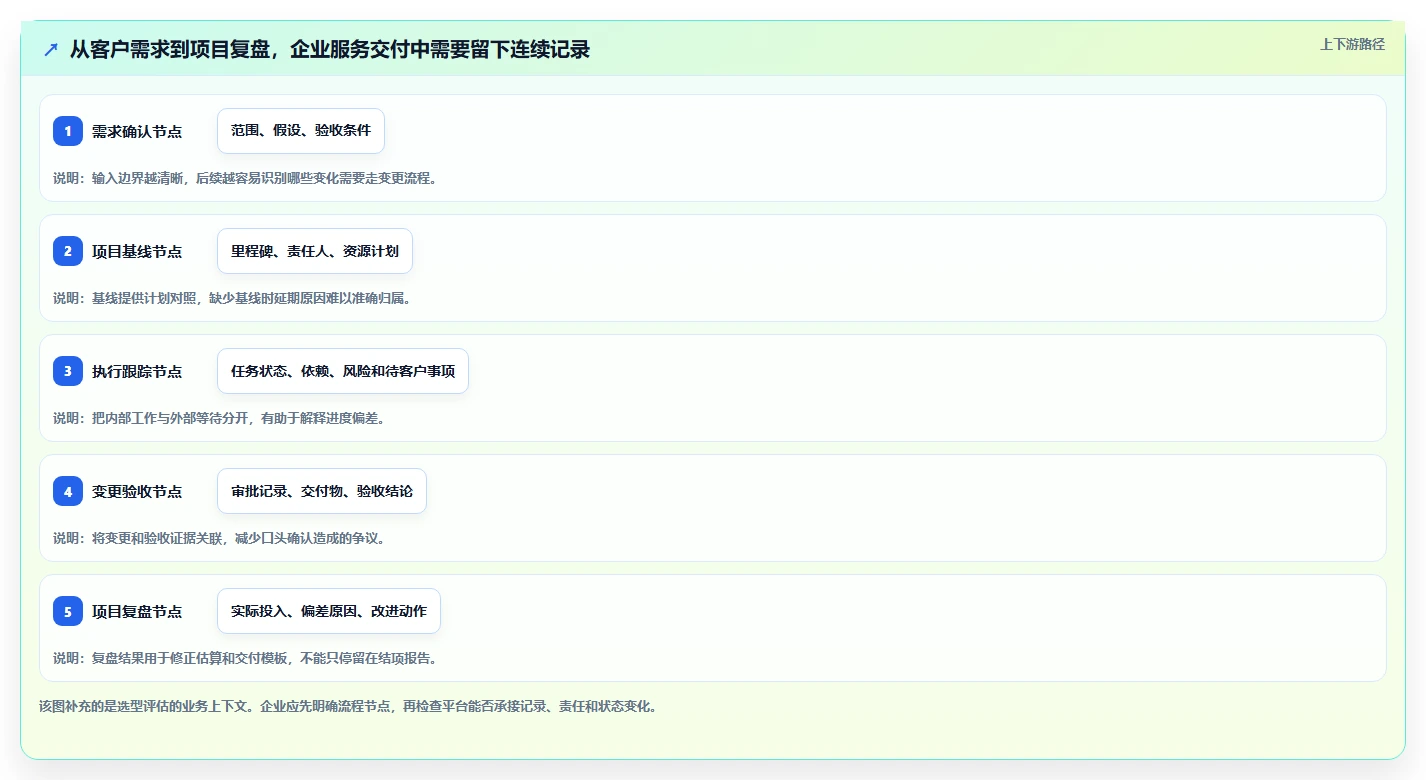Select the 审批记录、交付物、验收结论 chip
Image resolution: width=1426 pixels, height=780 pixels.
[322, 491]
